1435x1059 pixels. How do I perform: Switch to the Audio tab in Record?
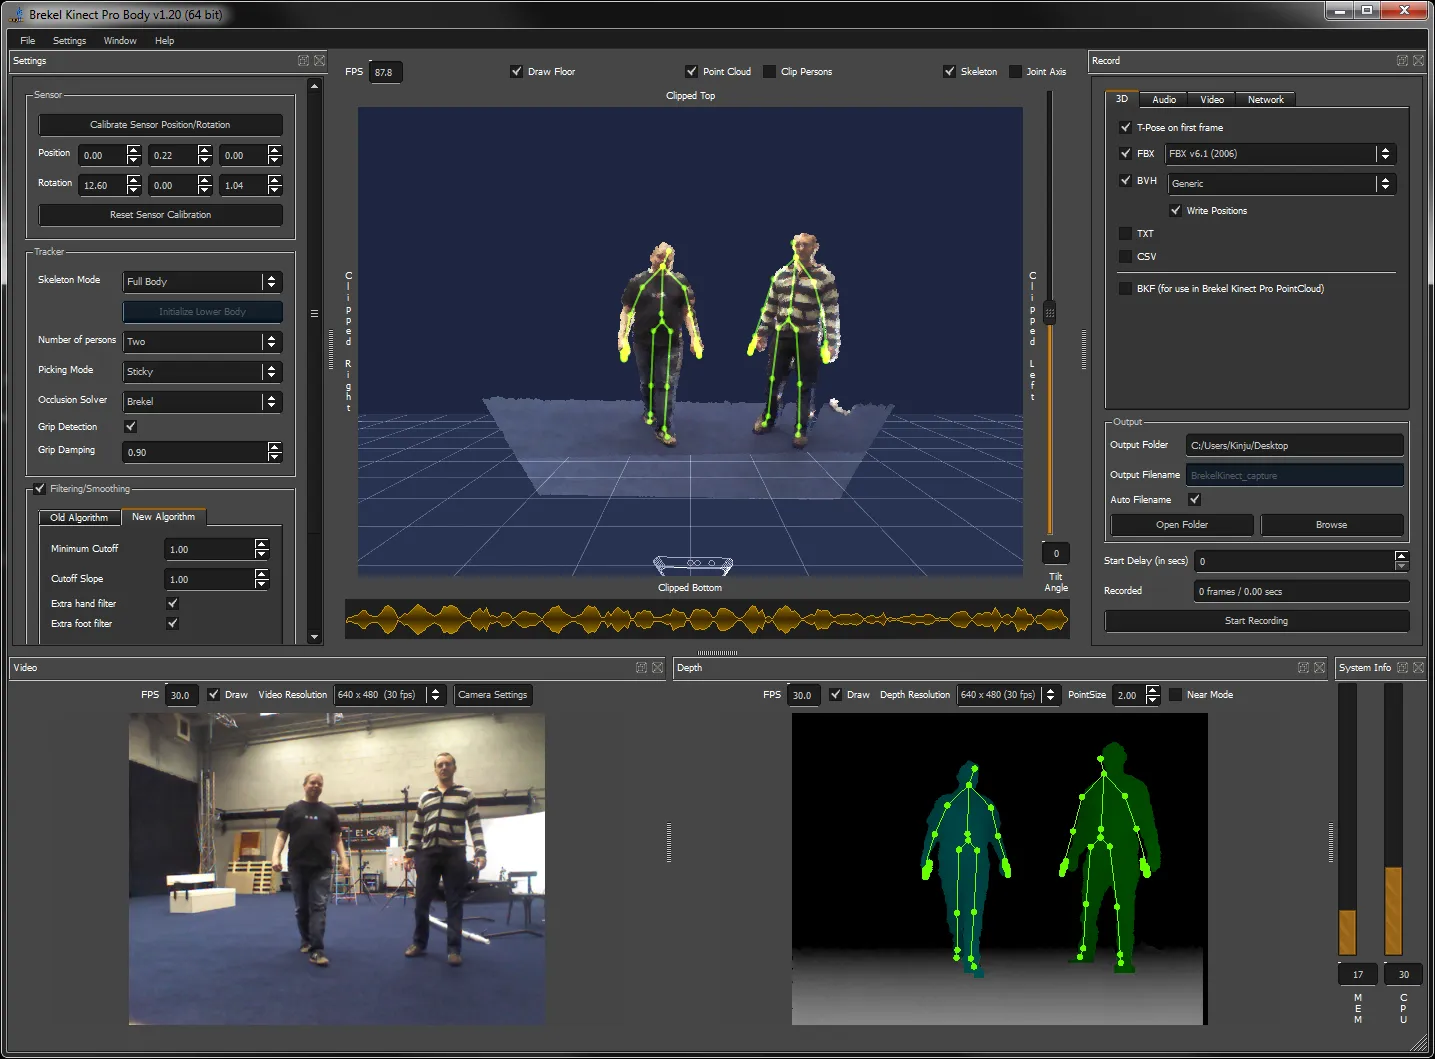1164,100
